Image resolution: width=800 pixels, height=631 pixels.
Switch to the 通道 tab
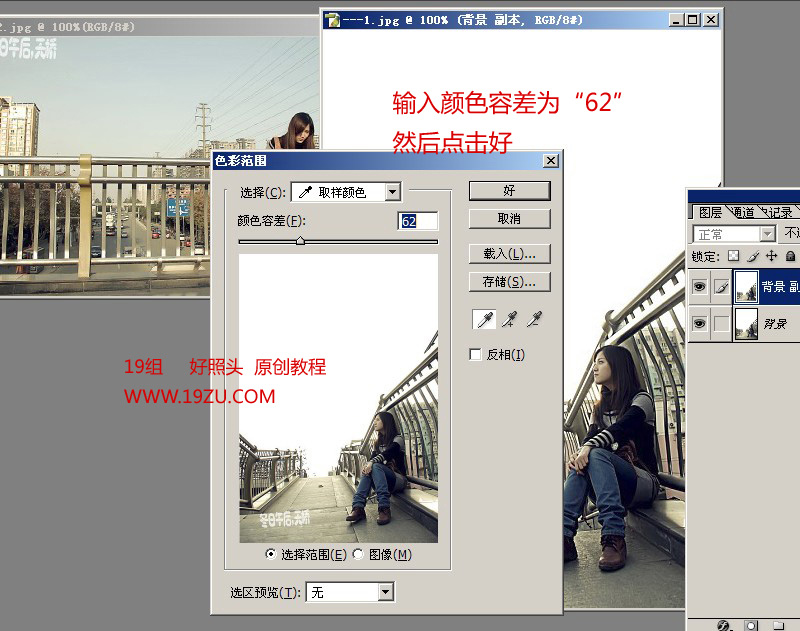coord(743,212)
